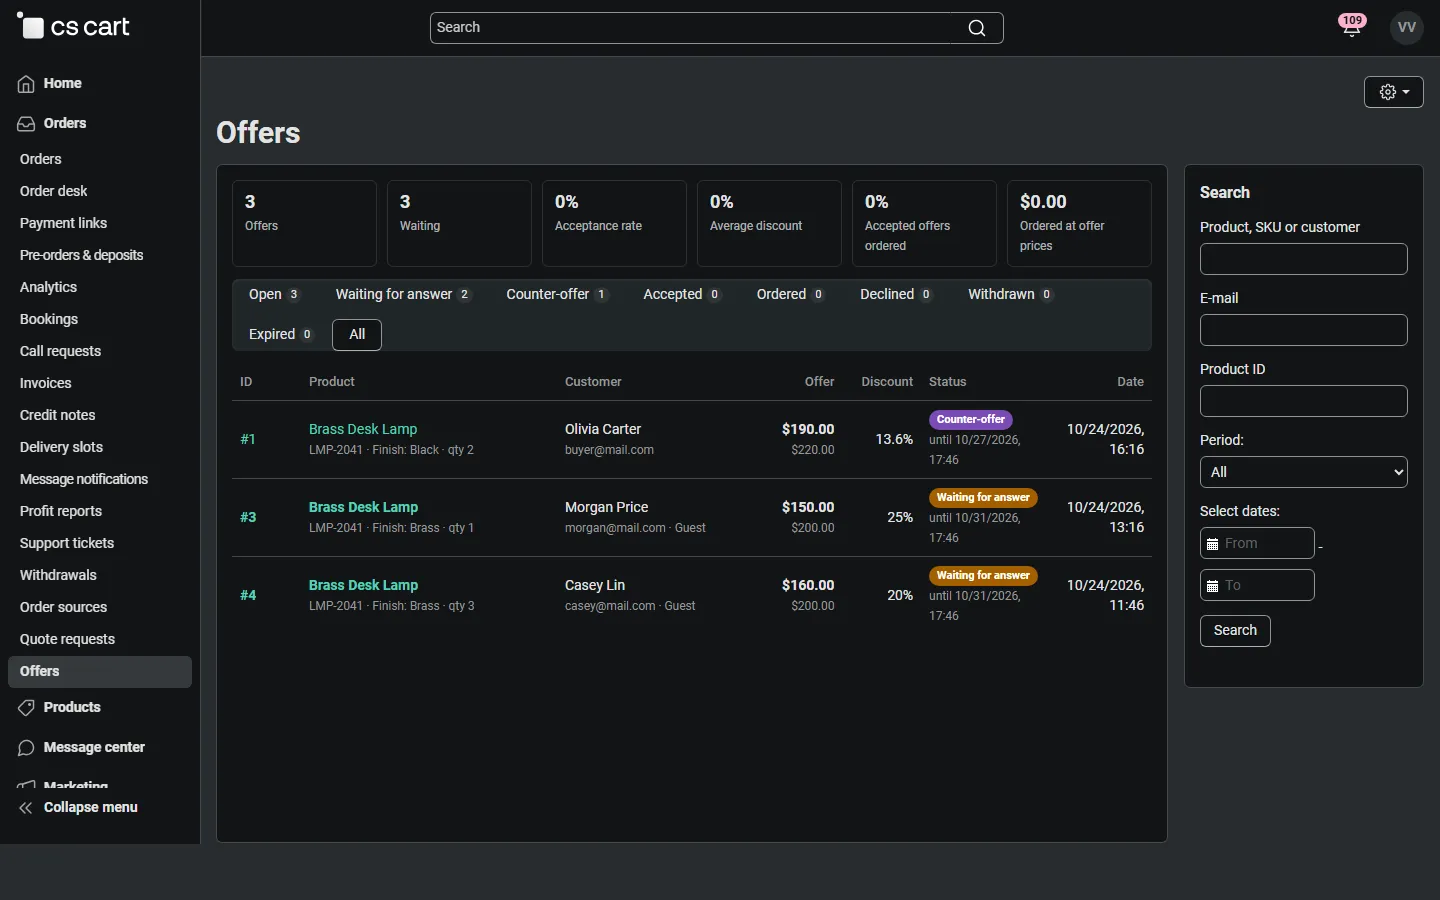Click the Search button in the filter panel
1440x900 pixels.
click(1235, 631)
